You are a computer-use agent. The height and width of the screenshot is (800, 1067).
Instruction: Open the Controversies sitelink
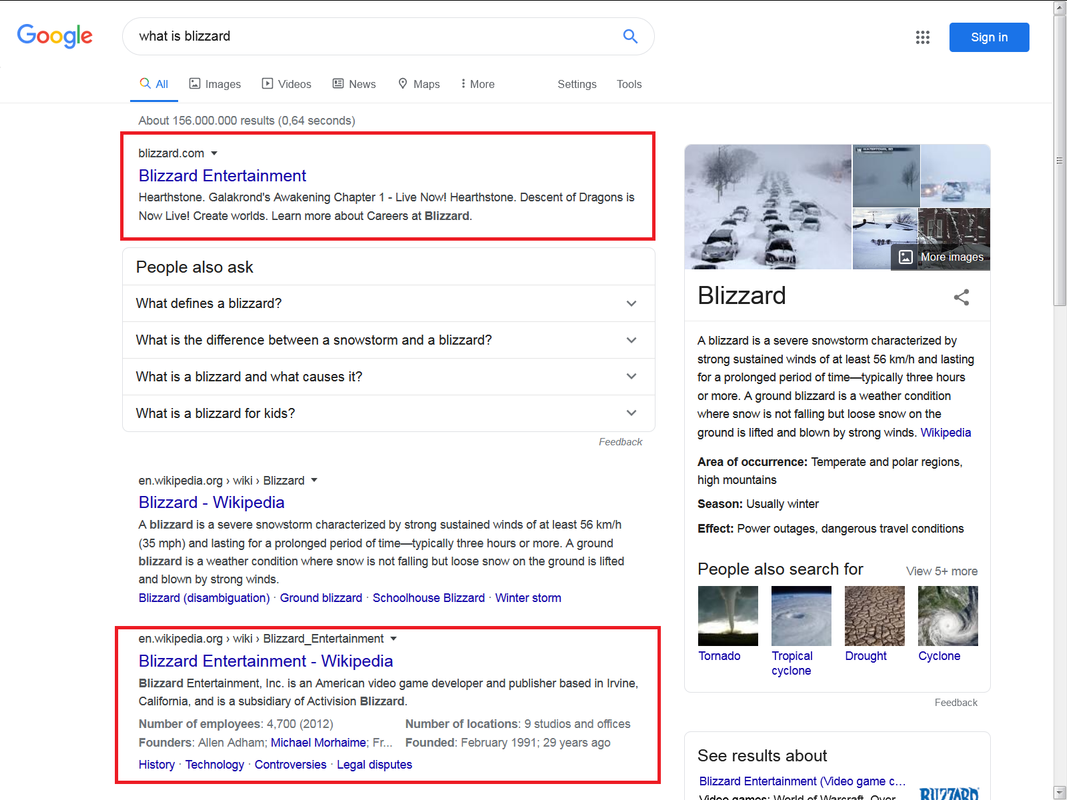coord(291,765)
